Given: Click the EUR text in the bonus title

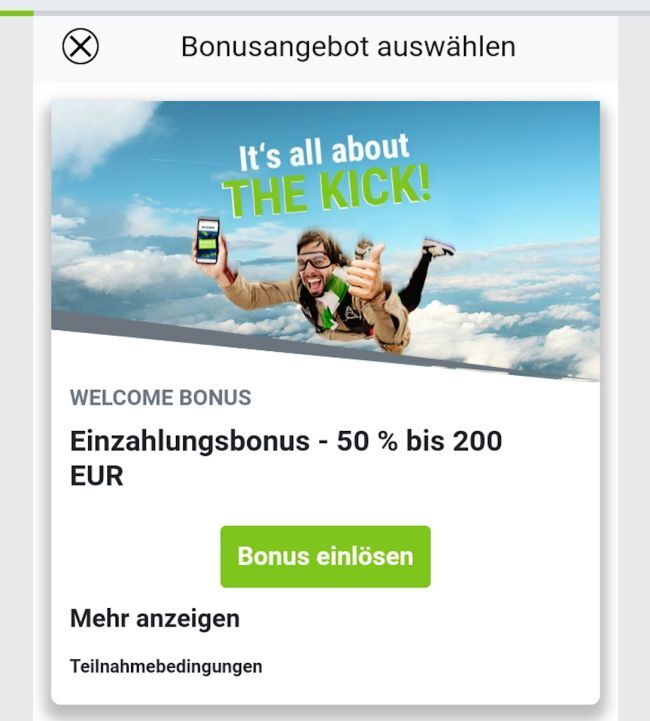Looking at the screenshot, I should point(97,475).
